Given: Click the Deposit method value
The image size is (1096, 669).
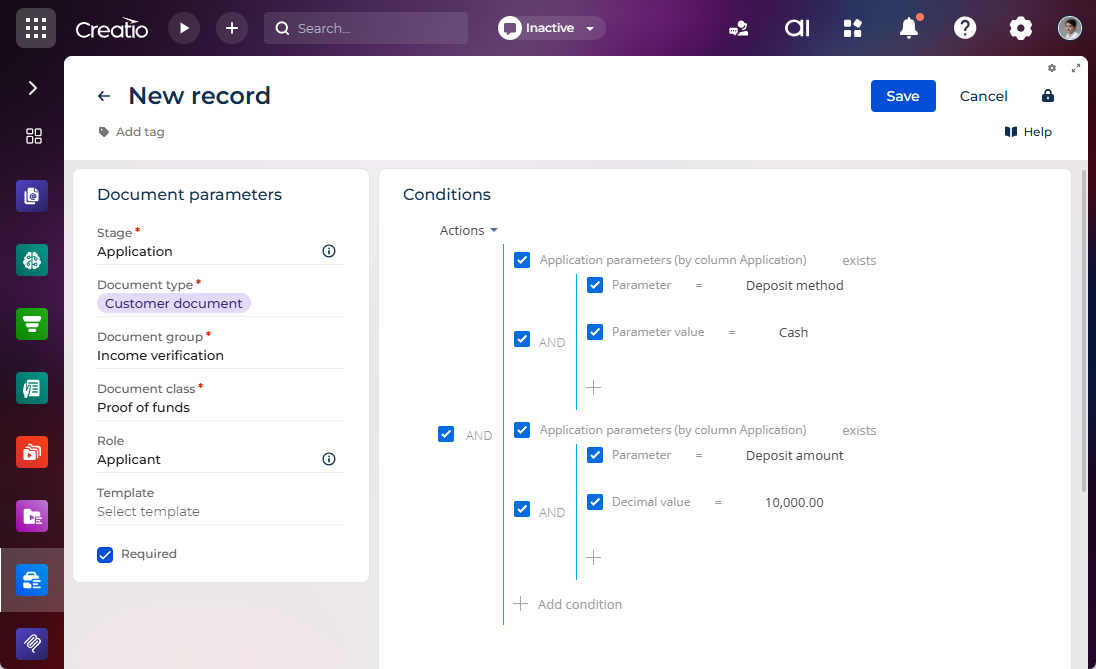Looking at the screenshot, I should tap(795, 285).
